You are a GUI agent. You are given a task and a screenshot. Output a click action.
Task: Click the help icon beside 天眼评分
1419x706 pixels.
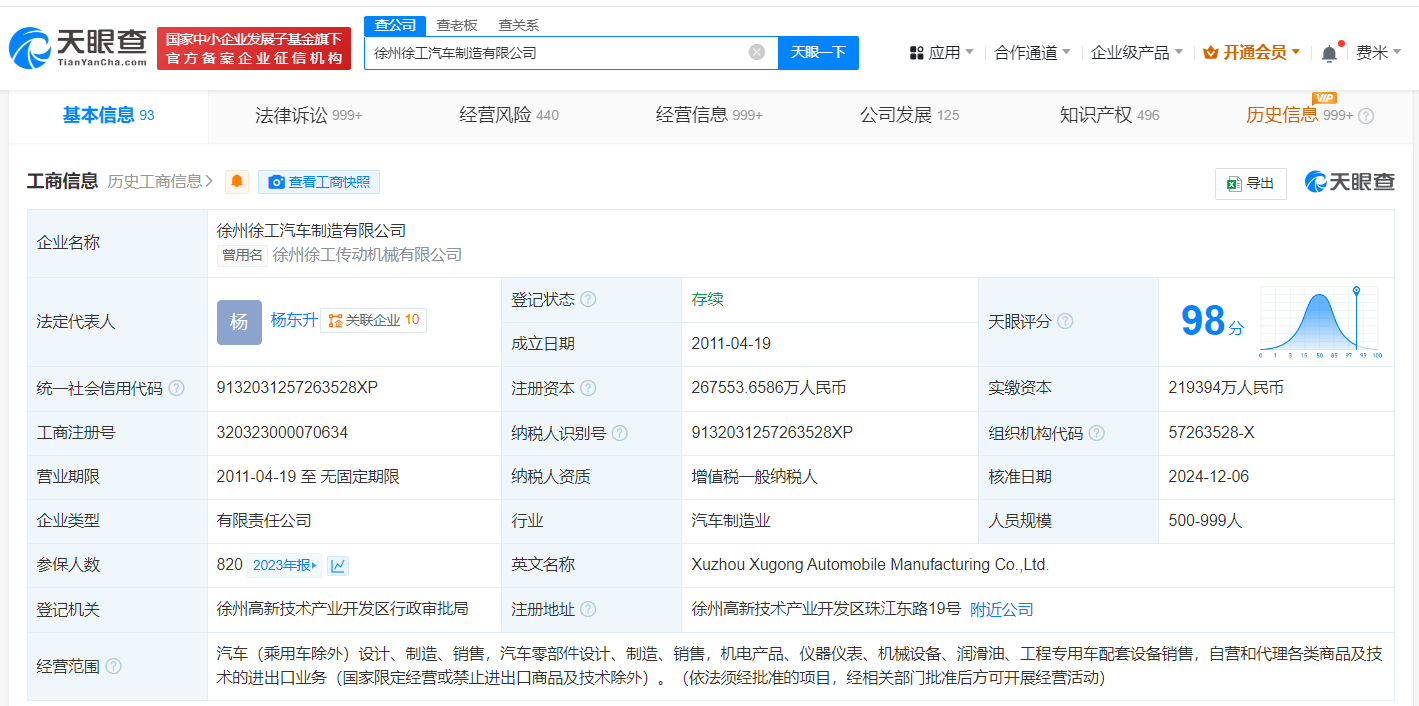(1065, 322)
